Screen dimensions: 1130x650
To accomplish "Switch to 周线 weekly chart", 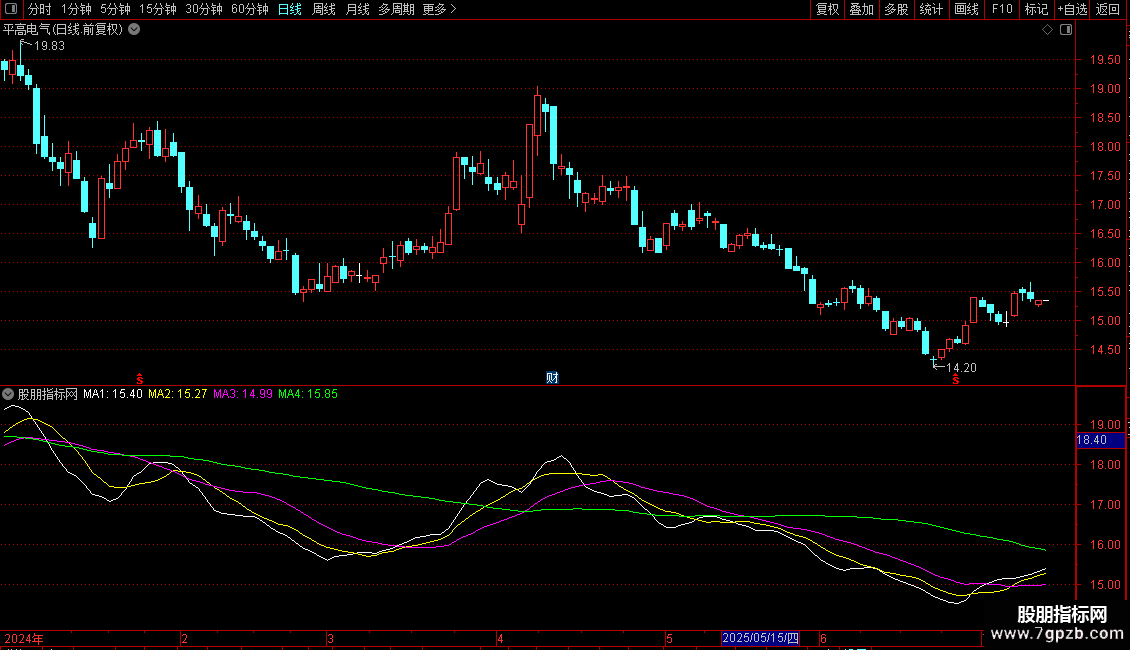I will click(x=324, y=9).
